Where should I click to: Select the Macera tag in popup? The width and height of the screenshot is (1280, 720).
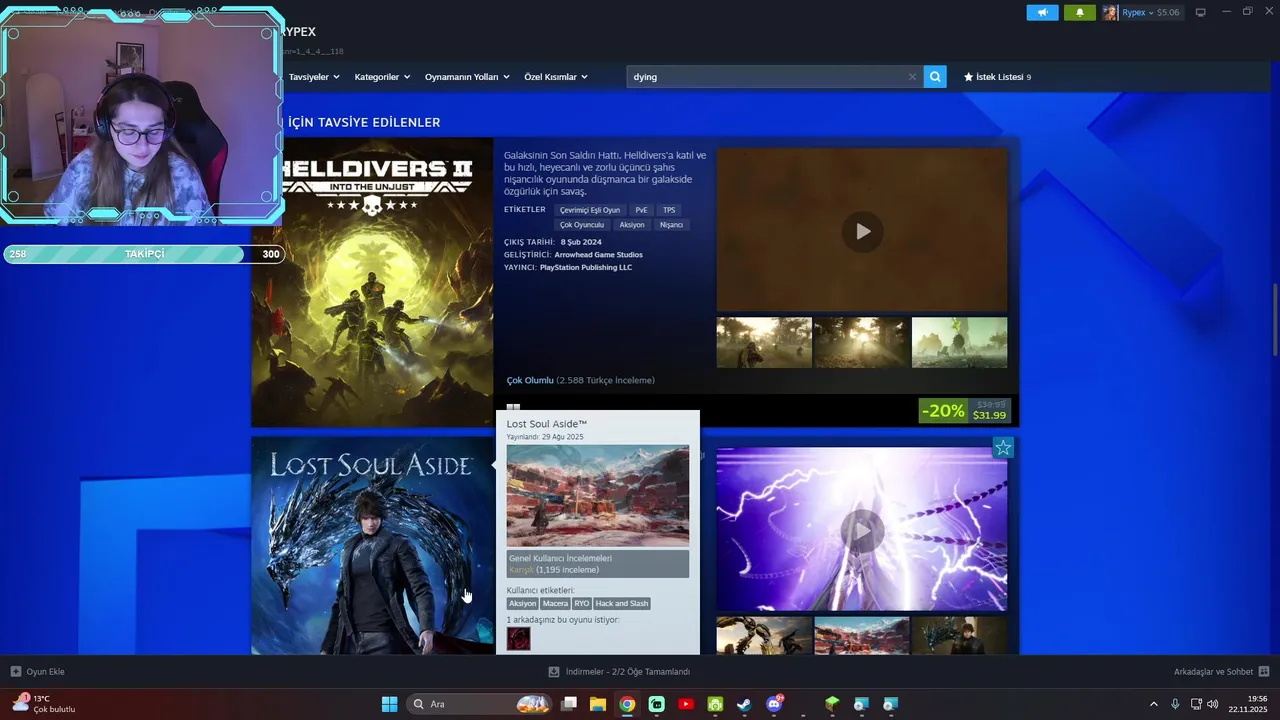click(x=555, y=603)
